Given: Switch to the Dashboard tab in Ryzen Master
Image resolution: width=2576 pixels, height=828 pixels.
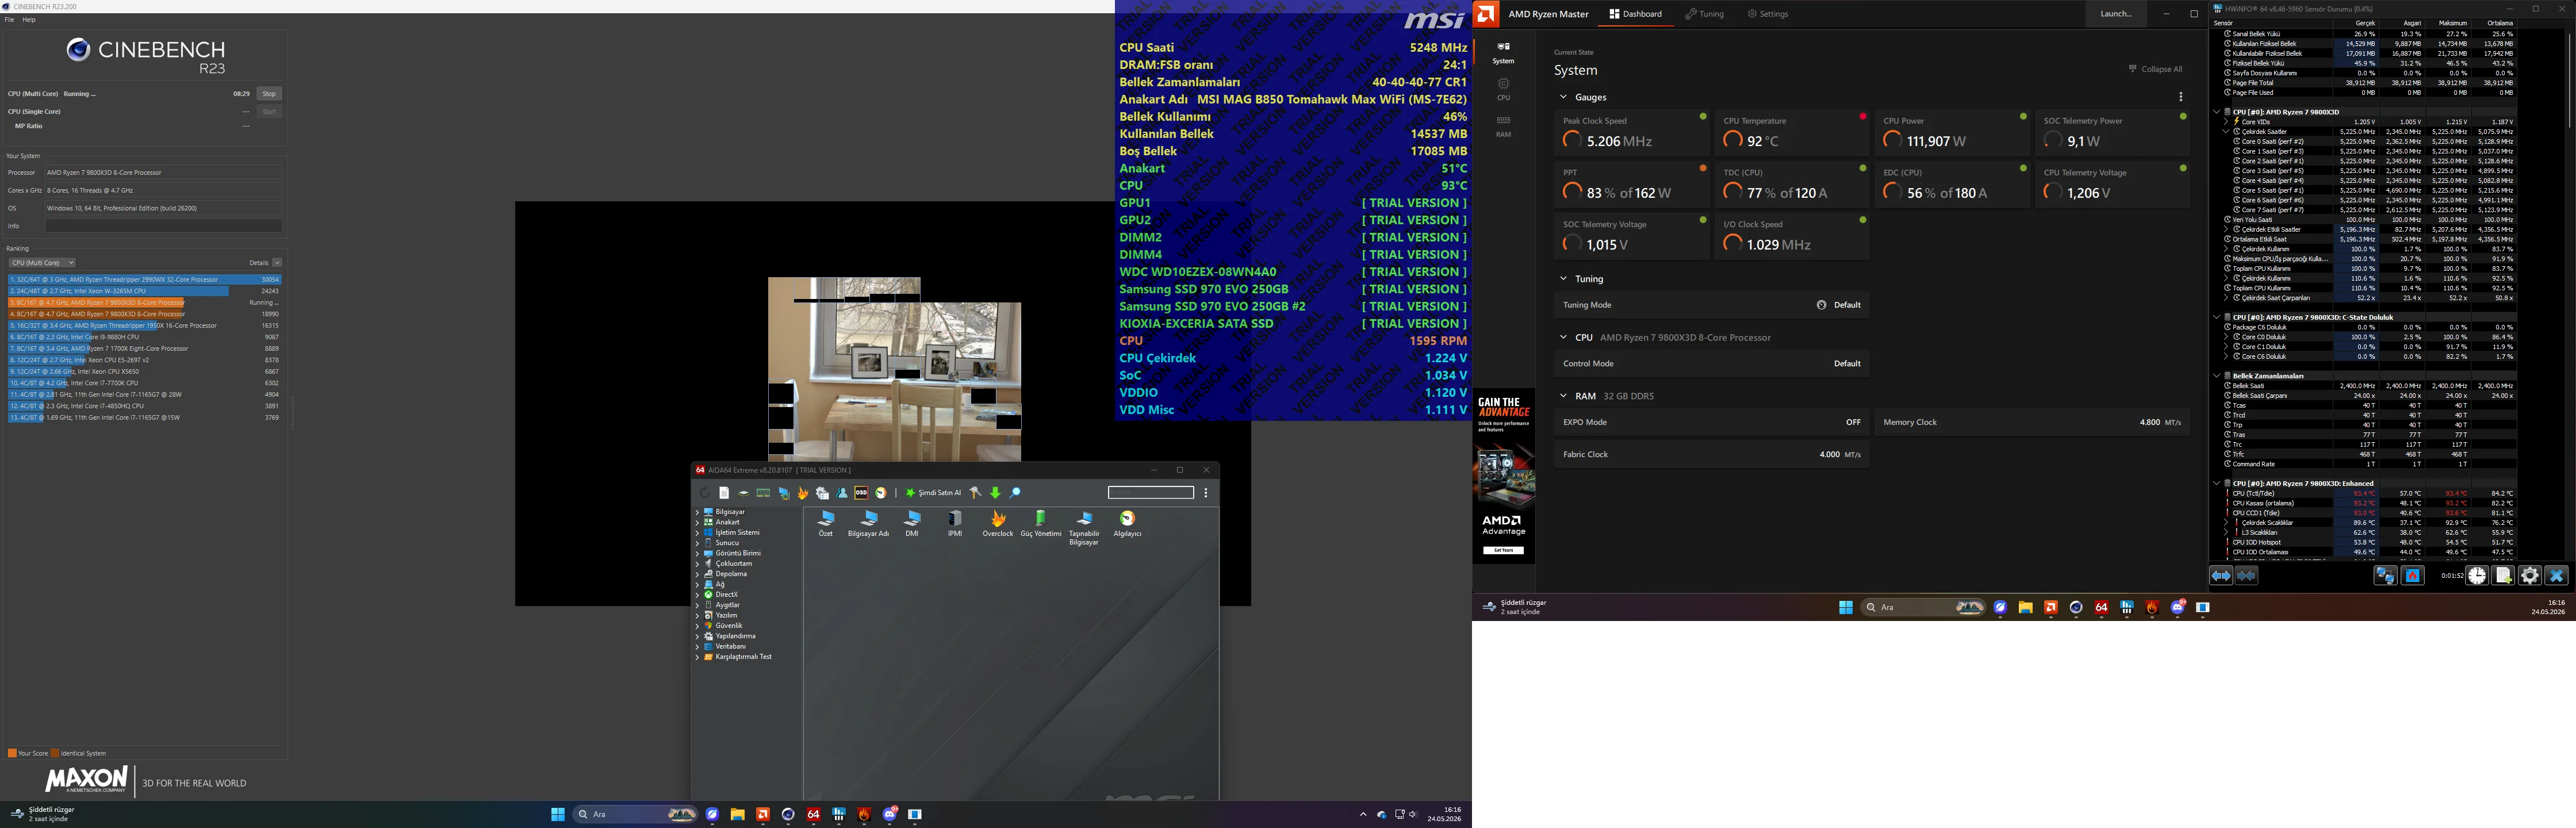Looking at the screenshot, I should [x=1636, y=14].
